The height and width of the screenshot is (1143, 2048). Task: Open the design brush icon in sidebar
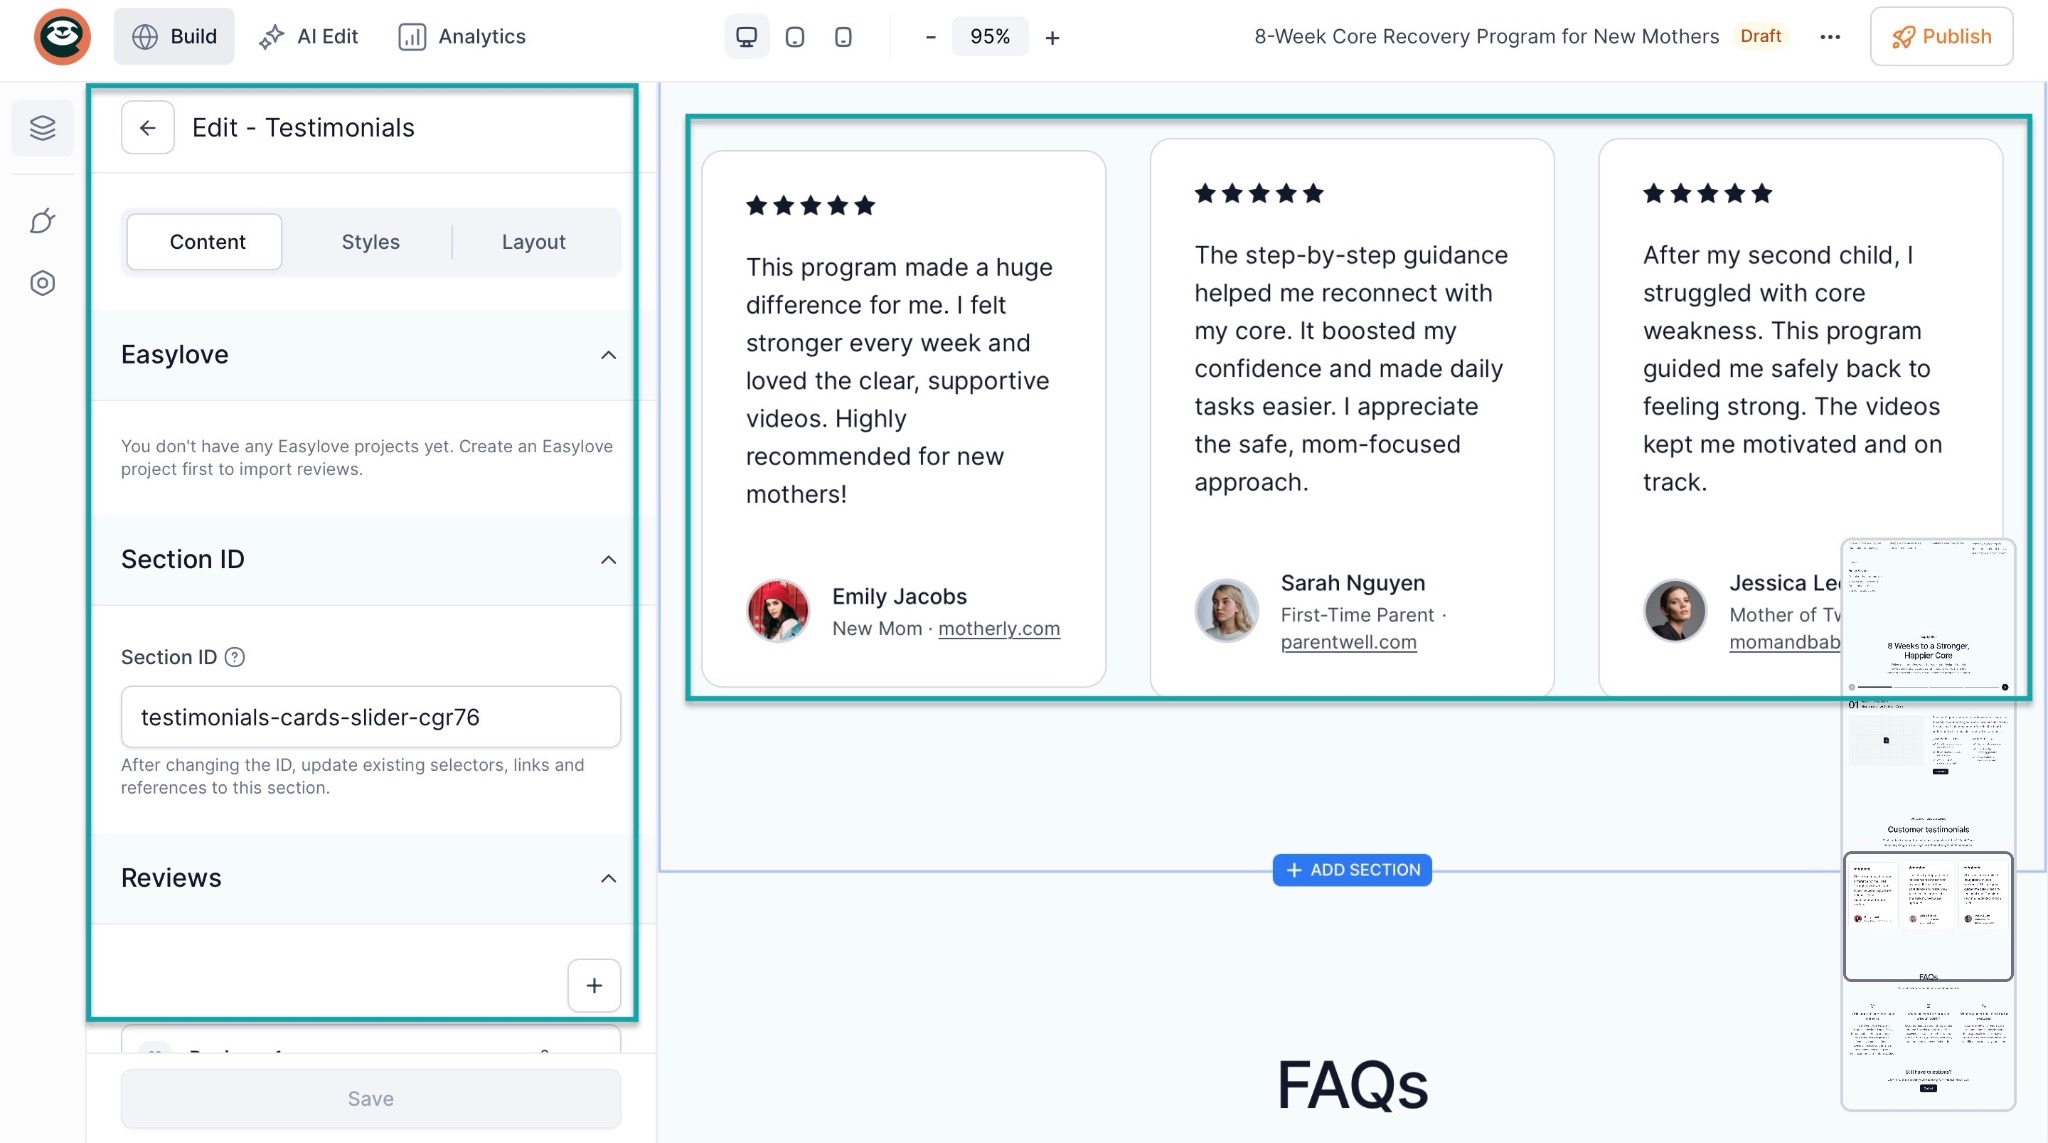[42, 221]
